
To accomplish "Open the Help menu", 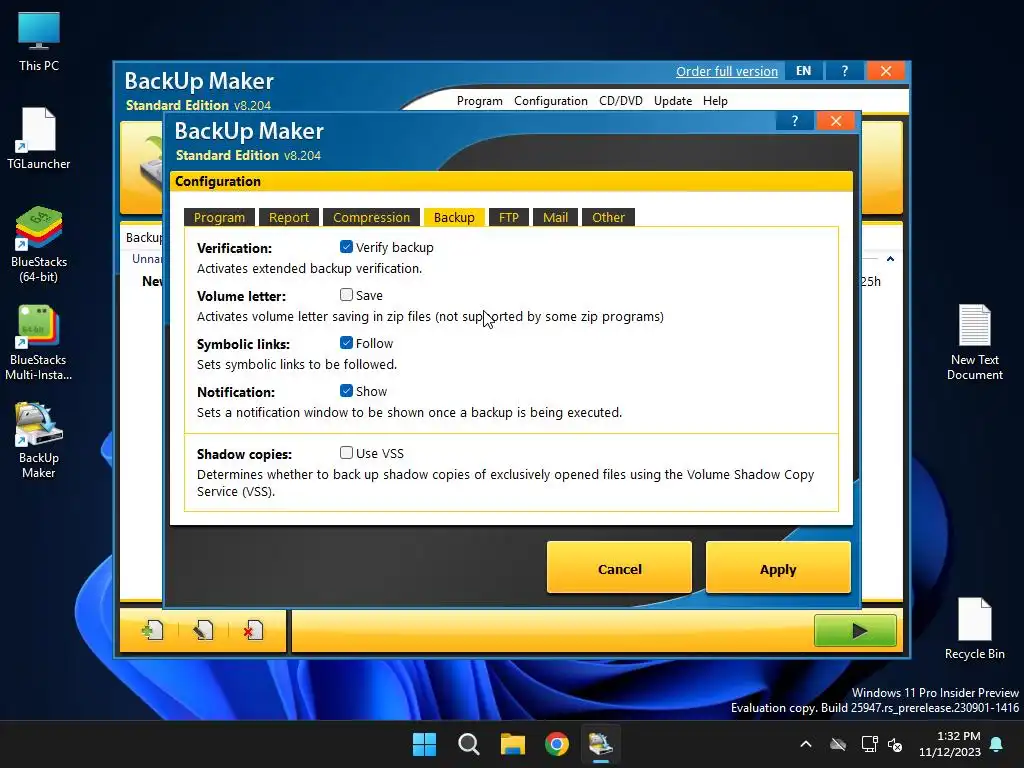I will [x=715, y=101].
